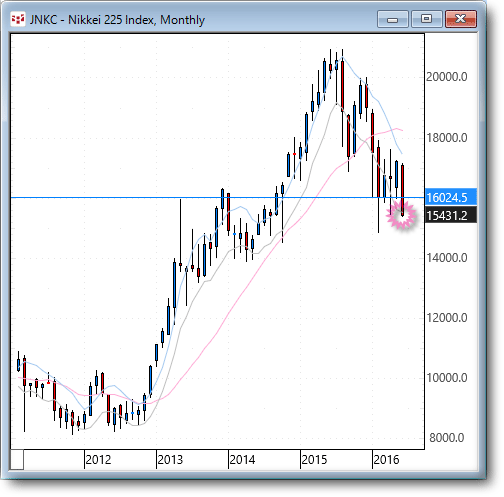The image size is (504, 497).
Task: Click the JNKC chart window icon
Action: pyautogui.click(x=18, y=19)
